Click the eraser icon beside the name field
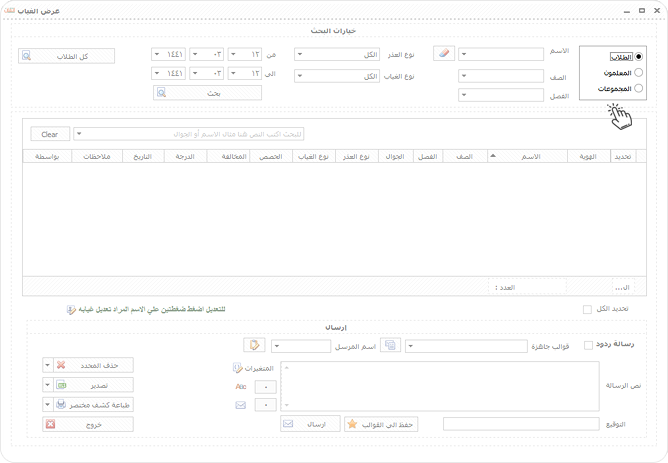The image size is (668, 463). tap(444, 54)
